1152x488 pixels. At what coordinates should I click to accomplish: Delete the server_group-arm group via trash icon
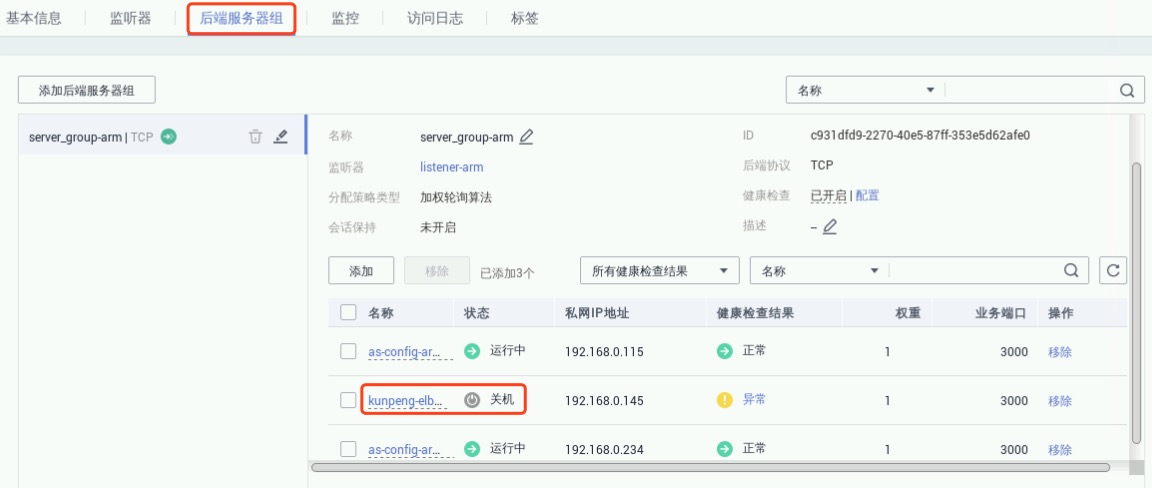pos(255,137)
